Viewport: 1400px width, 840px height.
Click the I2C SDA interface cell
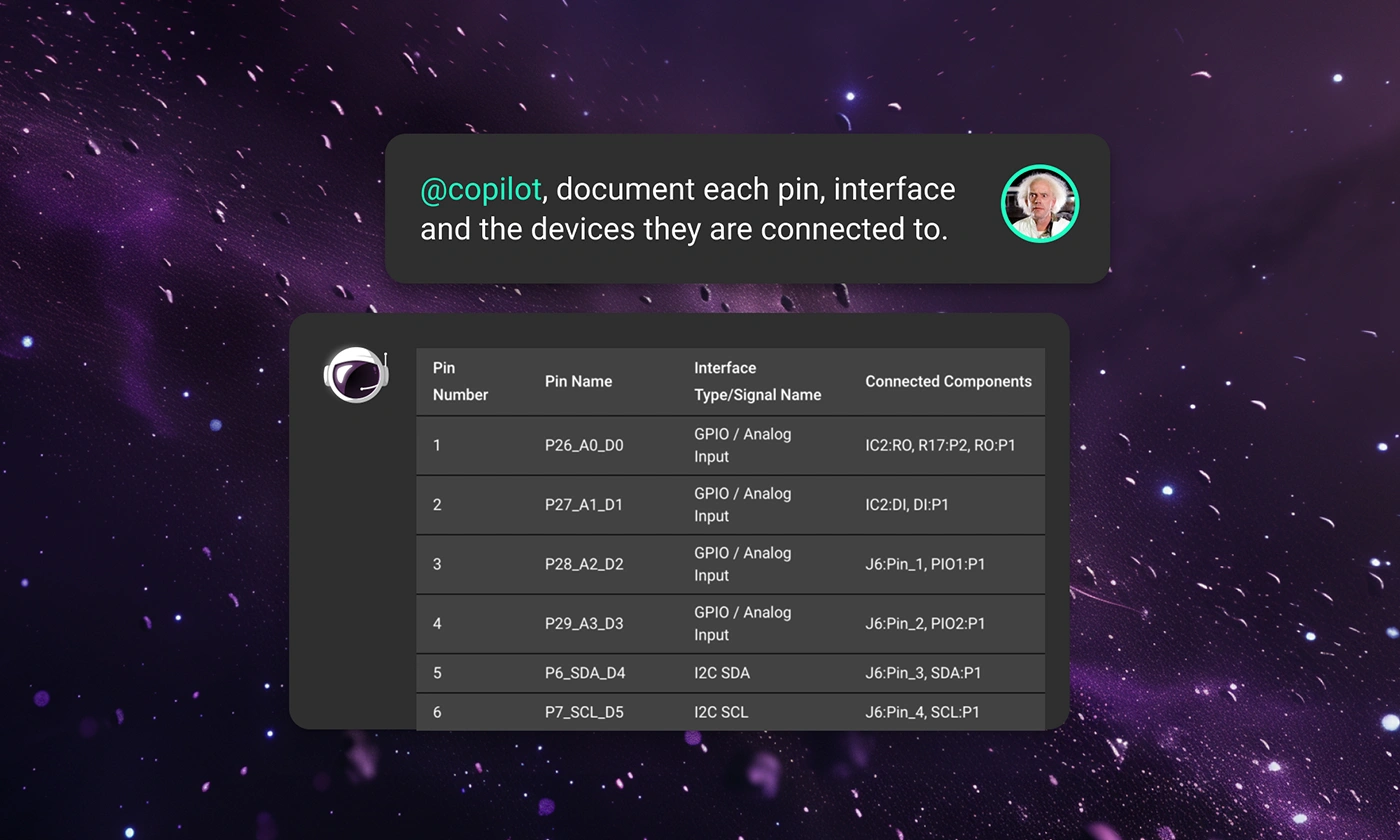pyautogui.click(x=722, y=673)
